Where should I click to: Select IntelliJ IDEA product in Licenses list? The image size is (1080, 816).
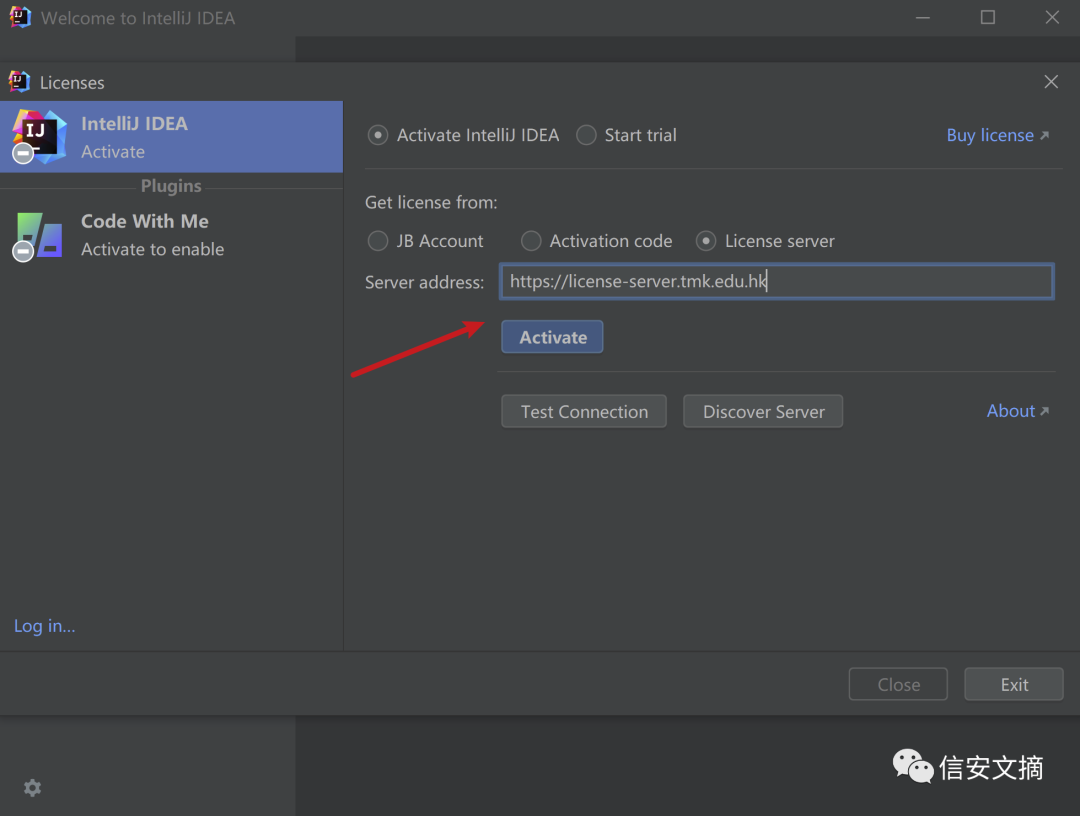[171, 136]
